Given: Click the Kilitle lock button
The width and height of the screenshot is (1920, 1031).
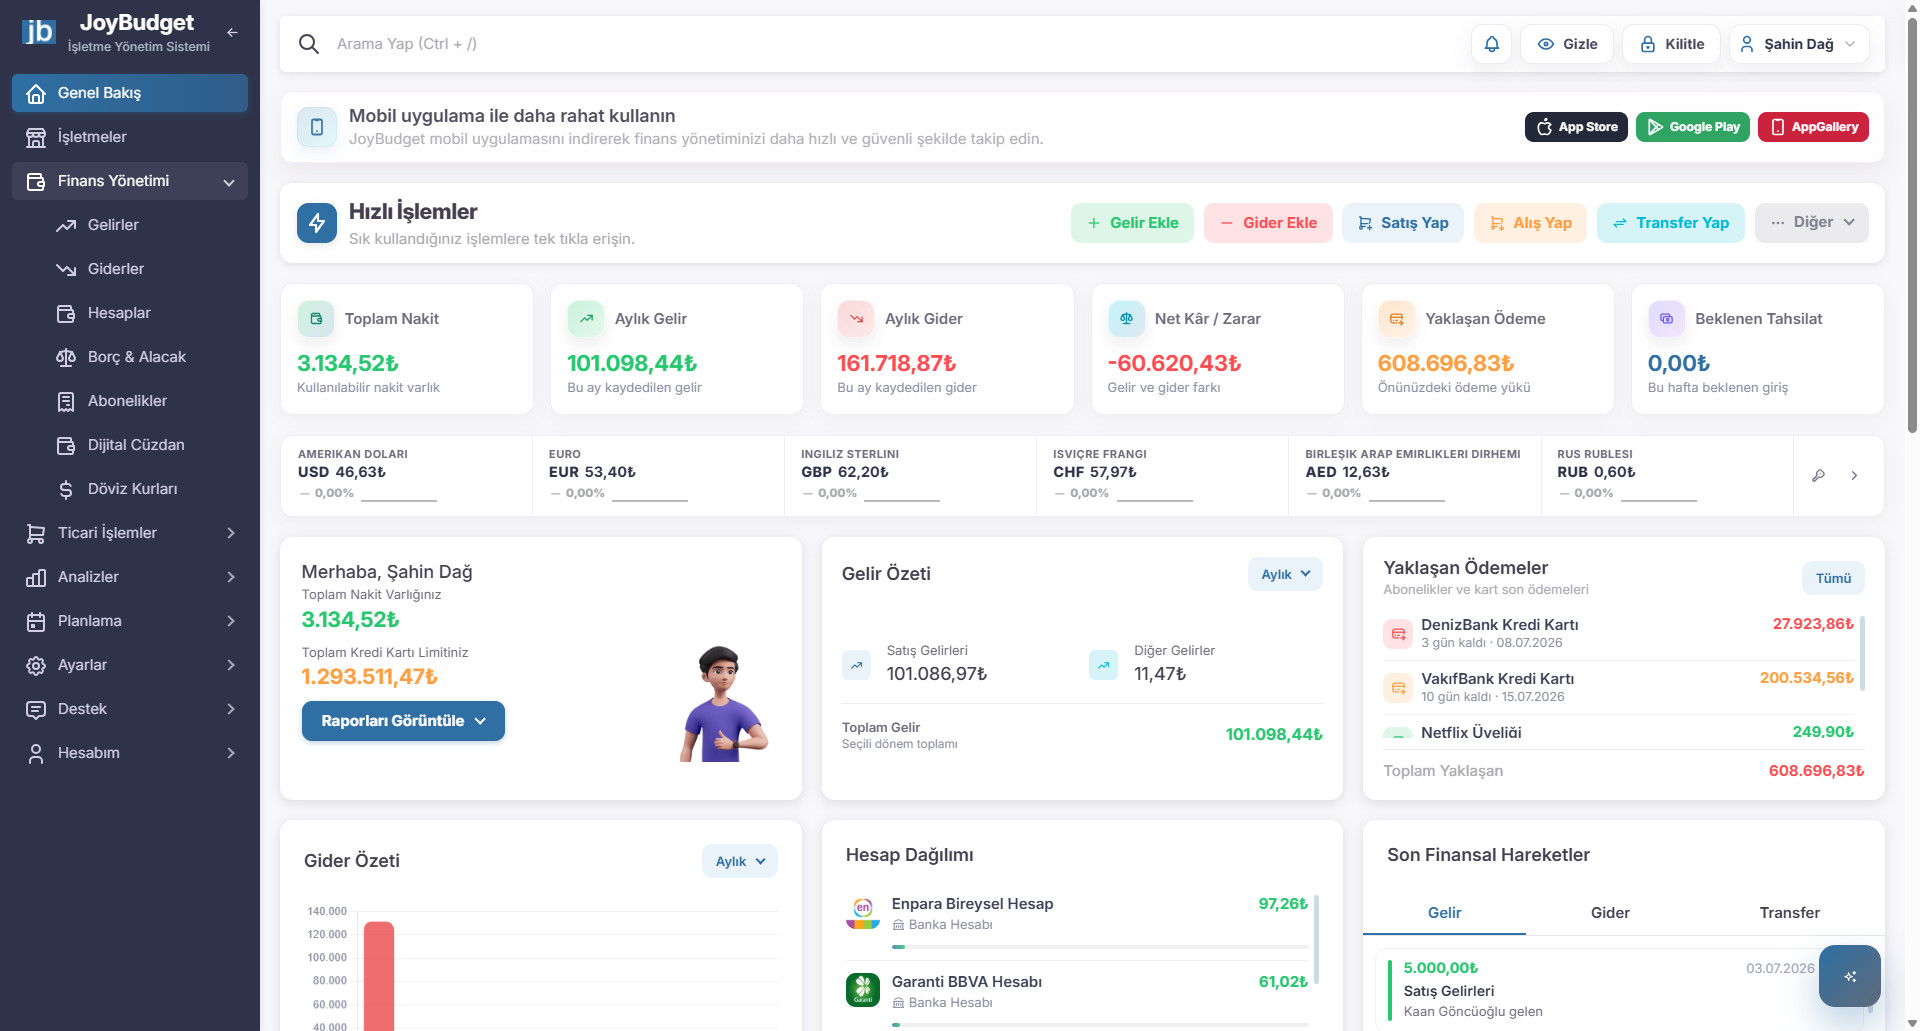Looking at the screenshot, I should (x=1671, y=44).
